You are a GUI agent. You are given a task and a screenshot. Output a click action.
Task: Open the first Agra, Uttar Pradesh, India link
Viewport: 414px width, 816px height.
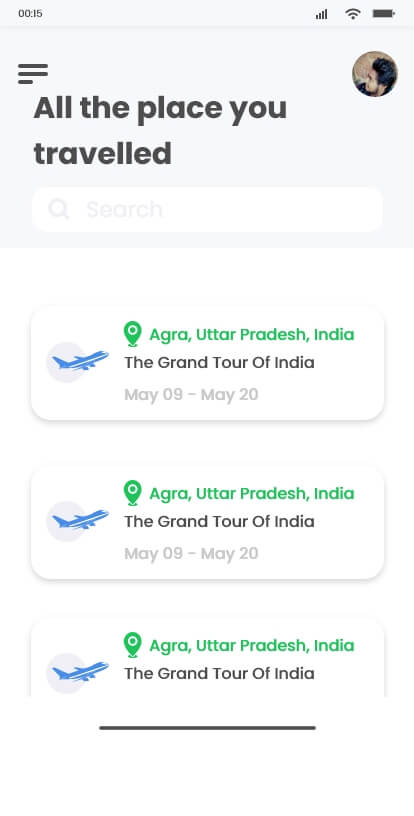pyautogui.click(x=252, y=335)
